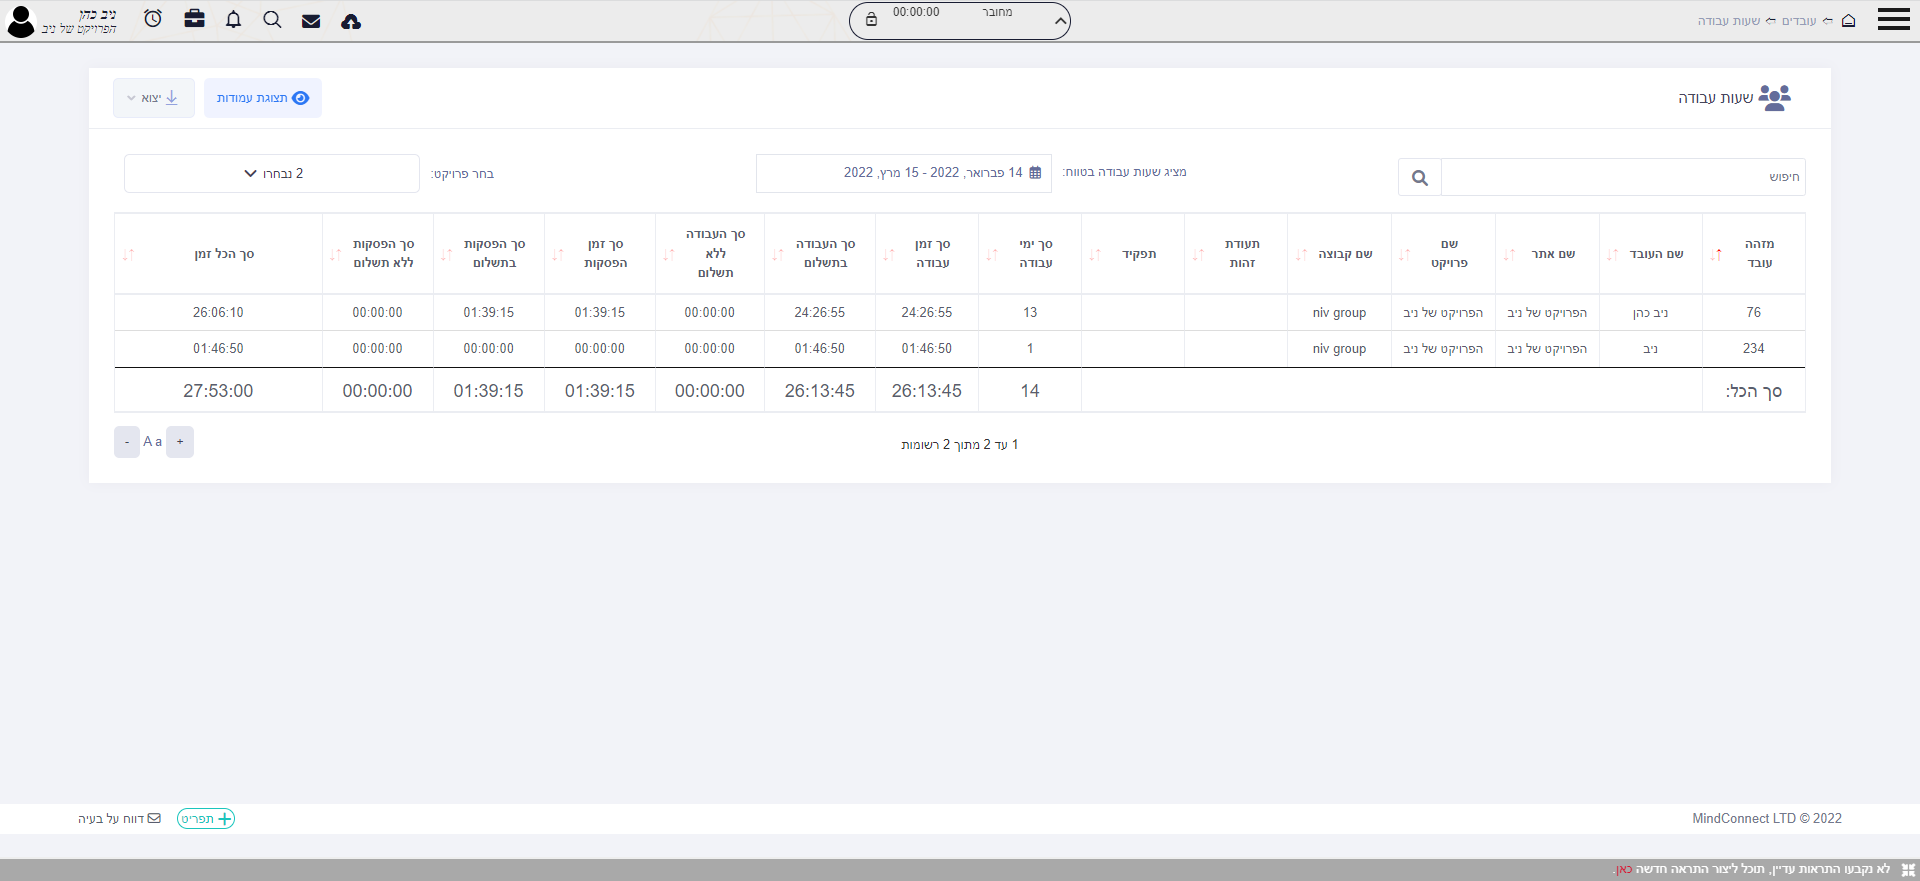Increase the font size with plus
This screenshot has height=881, width=1920.
coord(180,442)
